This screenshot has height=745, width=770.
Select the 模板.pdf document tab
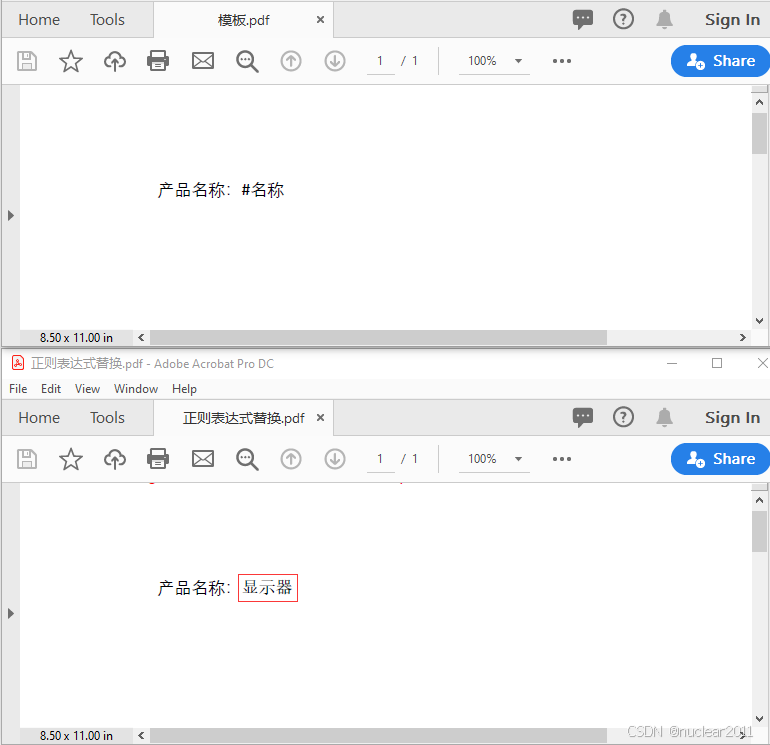pyautogui.click(x=244, y=20)
